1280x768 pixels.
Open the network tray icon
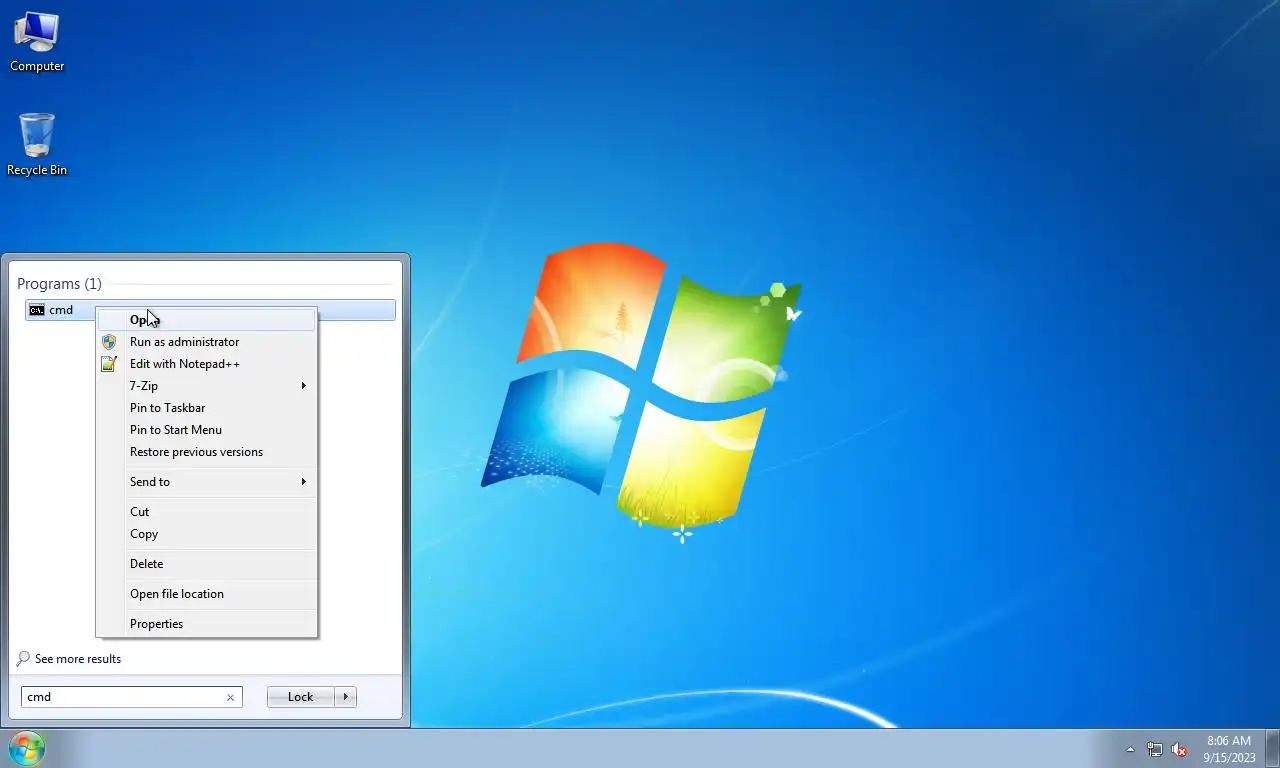(x=1155, y=749)
